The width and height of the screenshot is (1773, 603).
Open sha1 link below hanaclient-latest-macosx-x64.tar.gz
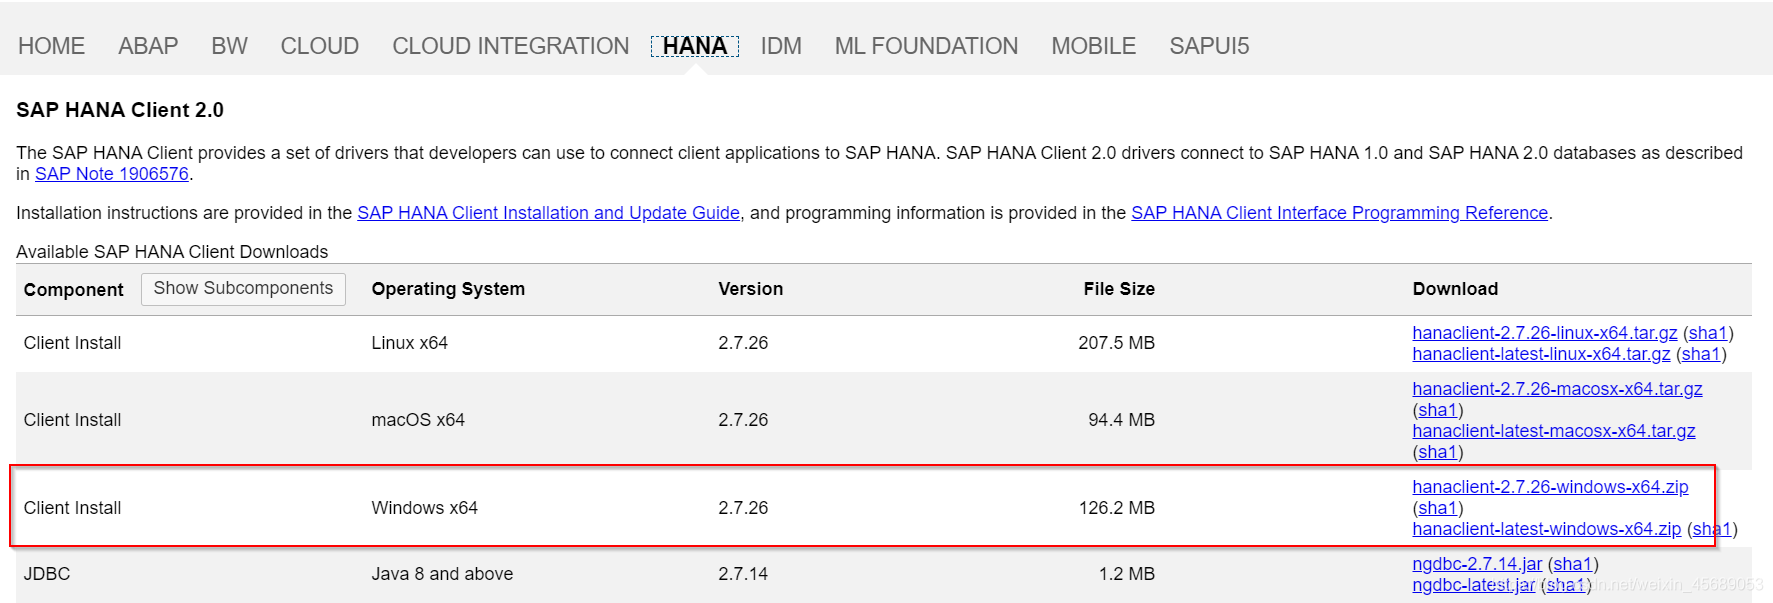(1438, 452)
